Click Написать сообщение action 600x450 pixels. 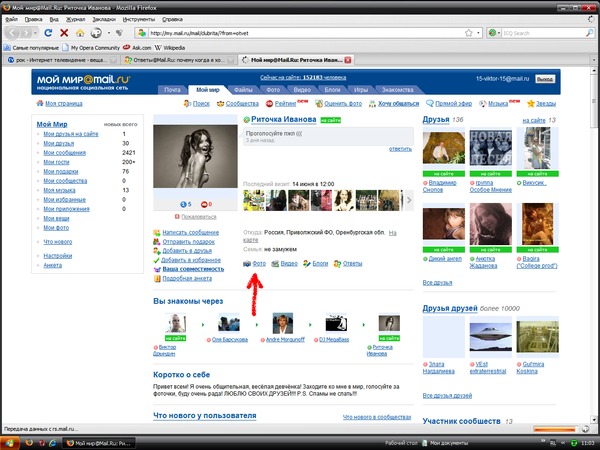coord(191,233)
